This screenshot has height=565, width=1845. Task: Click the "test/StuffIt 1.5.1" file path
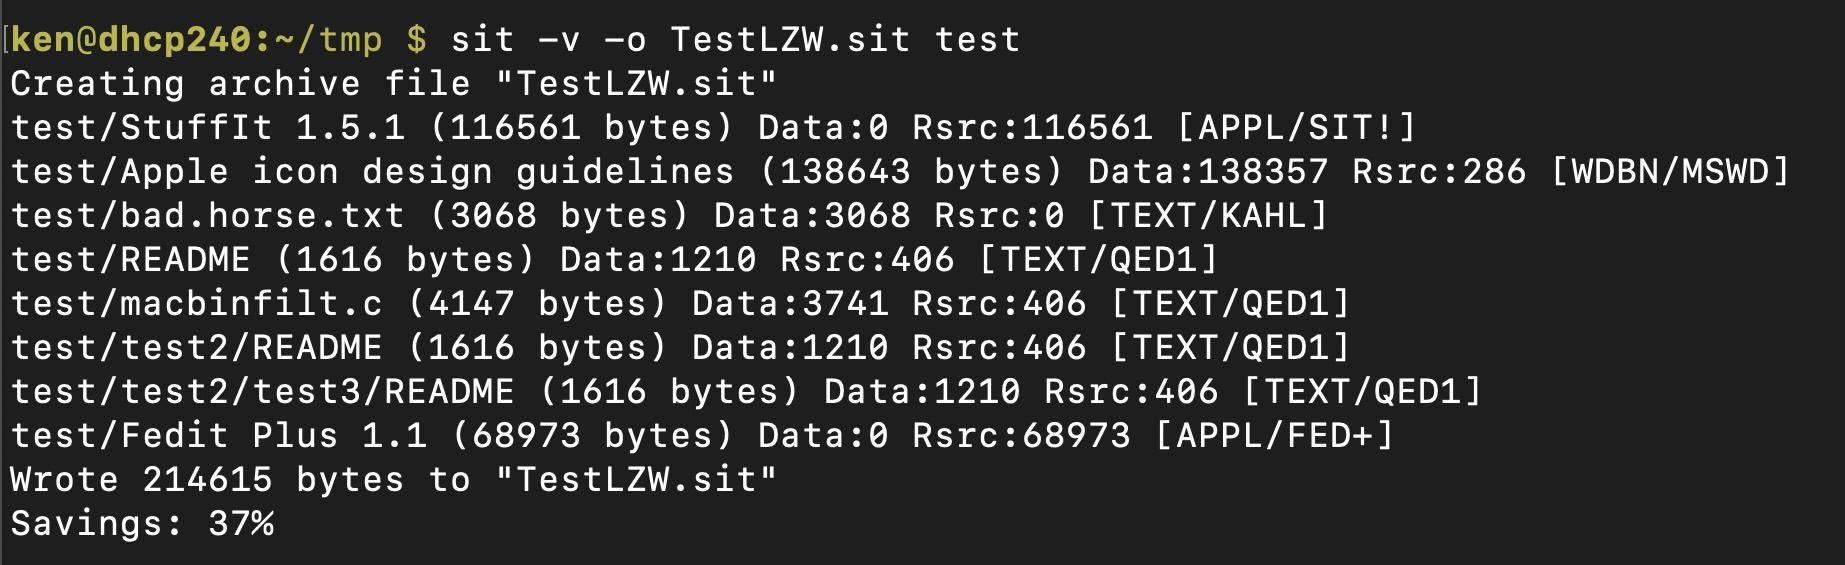[x=207, y=127]
